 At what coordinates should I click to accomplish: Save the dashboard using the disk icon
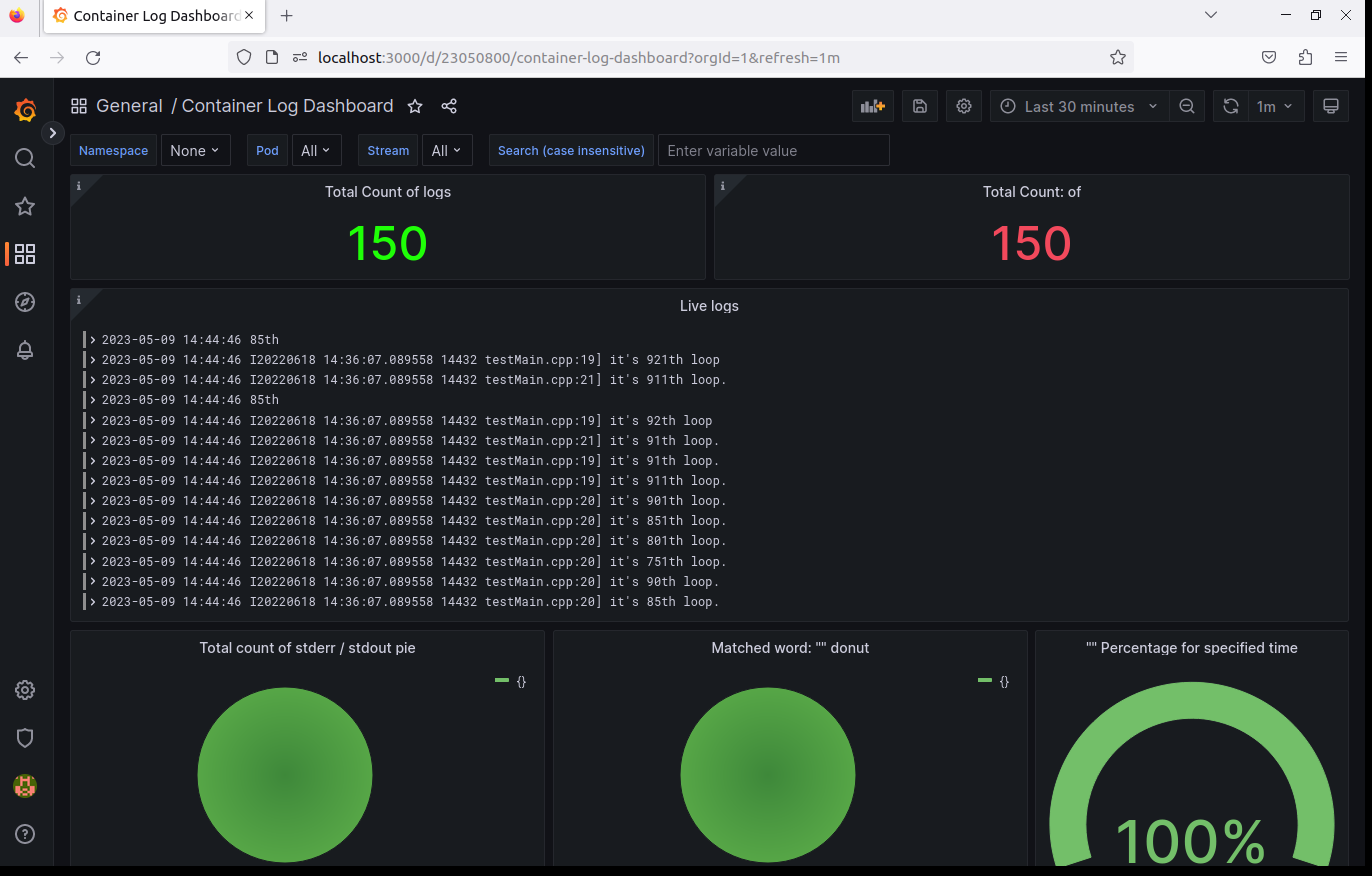(x=920, y=106)
